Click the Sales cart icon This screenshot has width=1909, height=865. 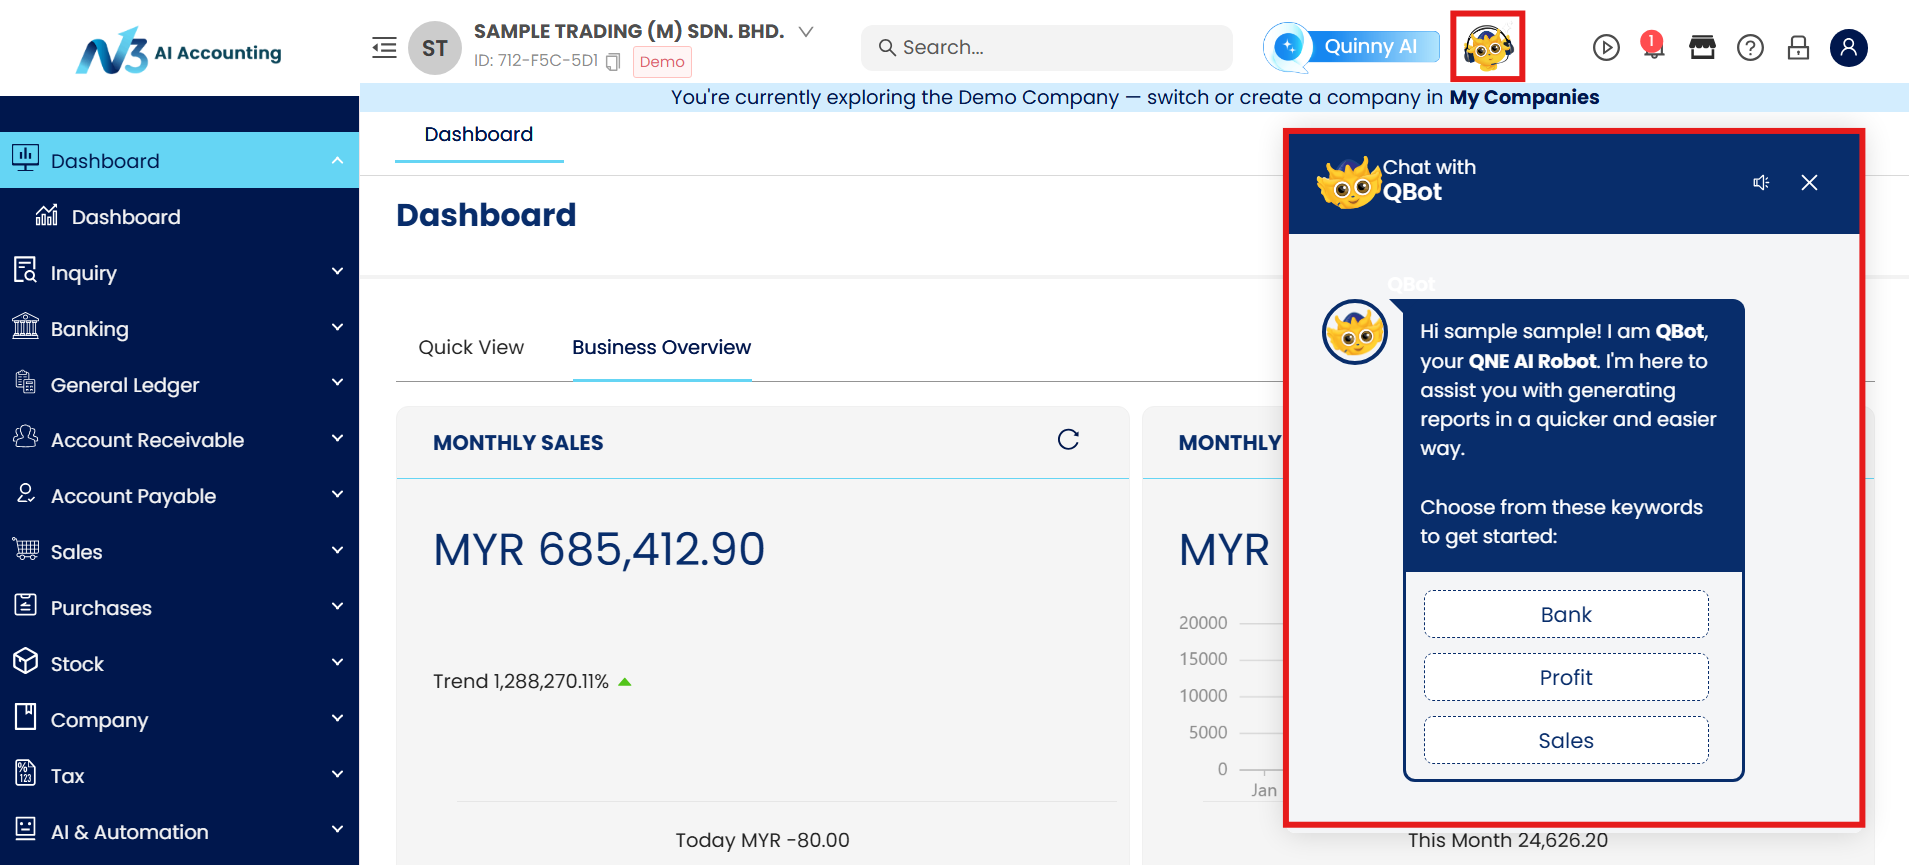[x=25, y=549]
